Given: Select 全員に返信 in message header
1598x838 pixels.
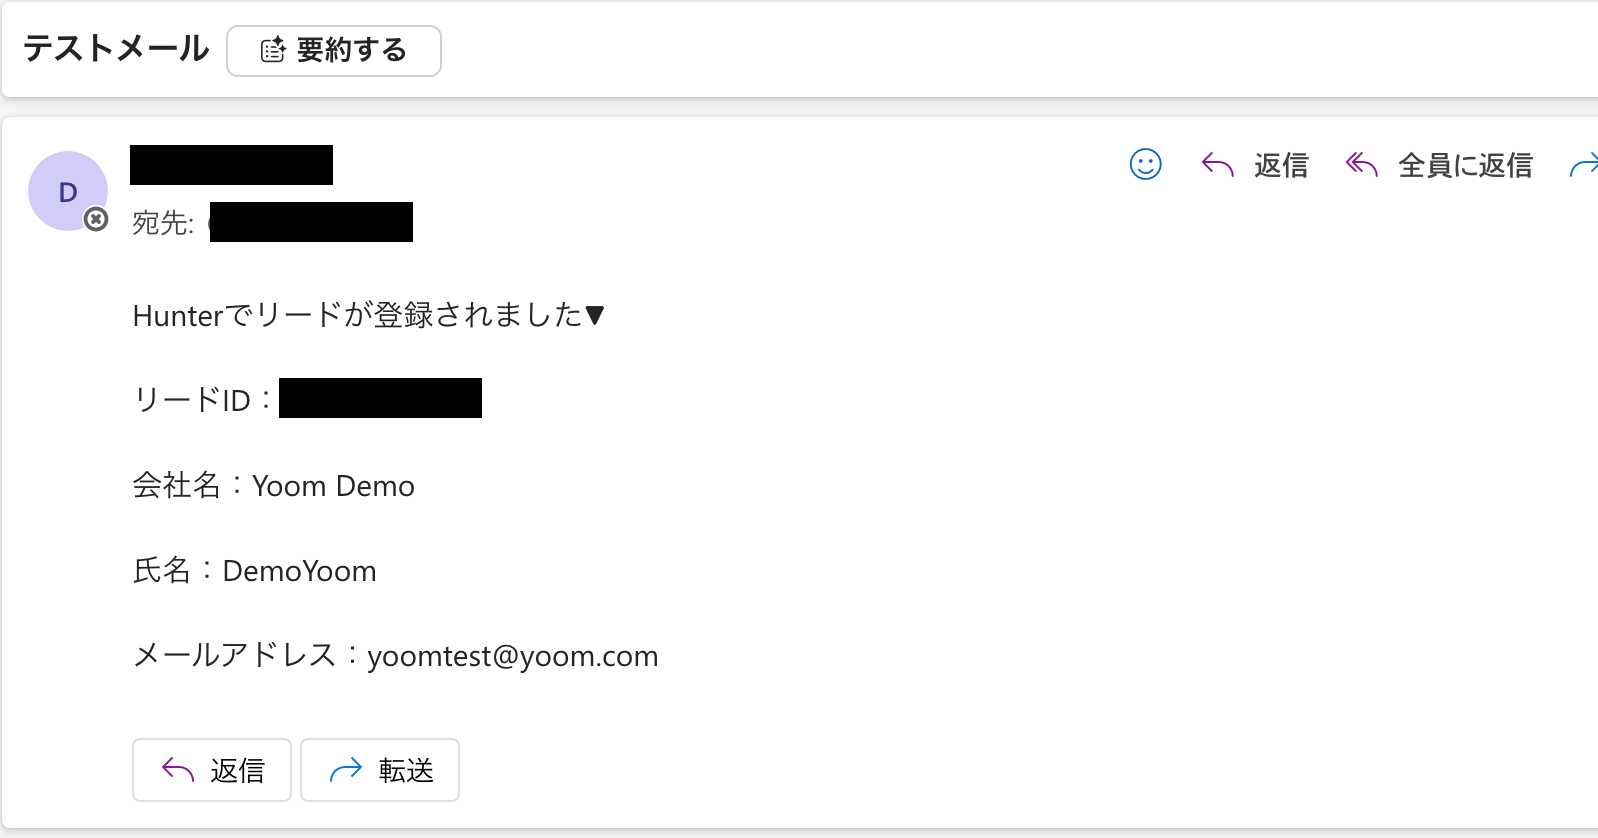Looking at the screenshot, I should click(1465, 165).
